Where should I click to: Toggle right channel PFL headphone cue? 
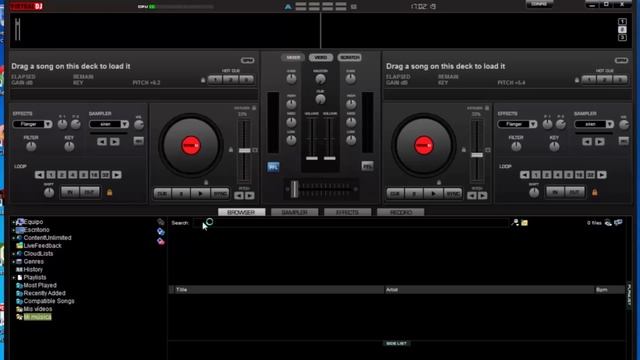(367, 166)
